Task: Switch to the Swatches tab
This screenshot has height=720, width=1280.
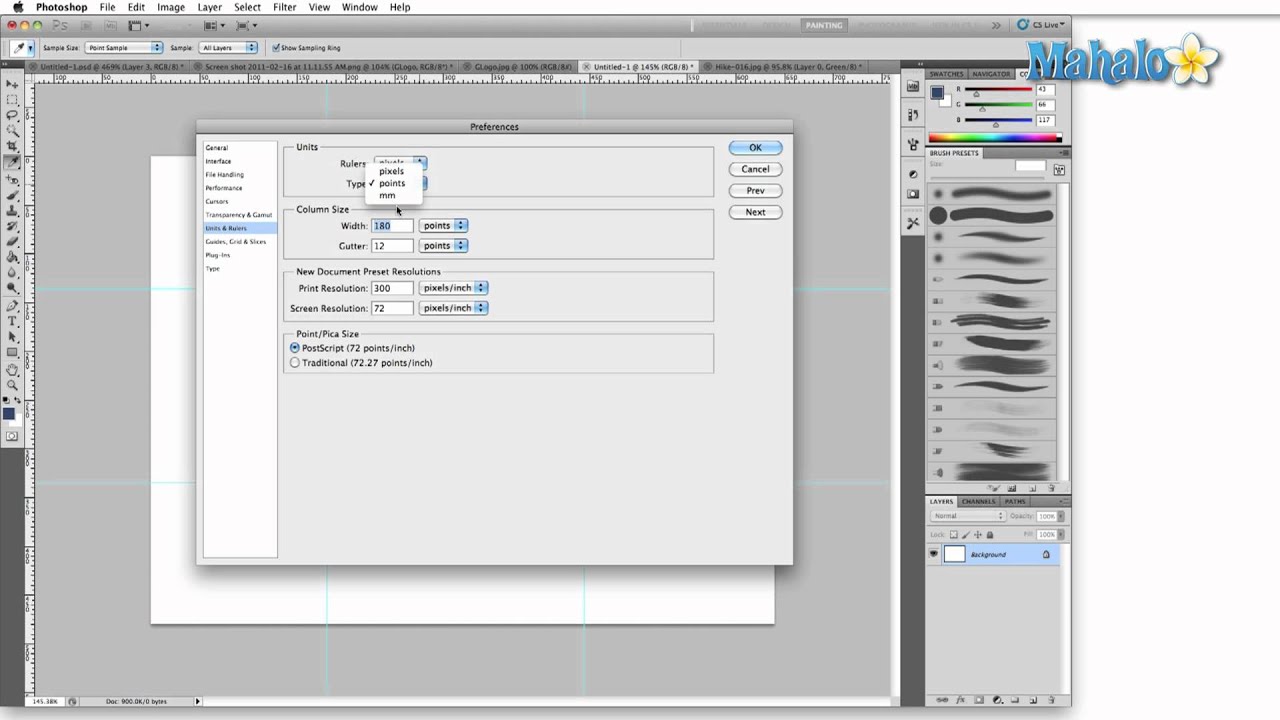Action: click(x=946, y=74)
